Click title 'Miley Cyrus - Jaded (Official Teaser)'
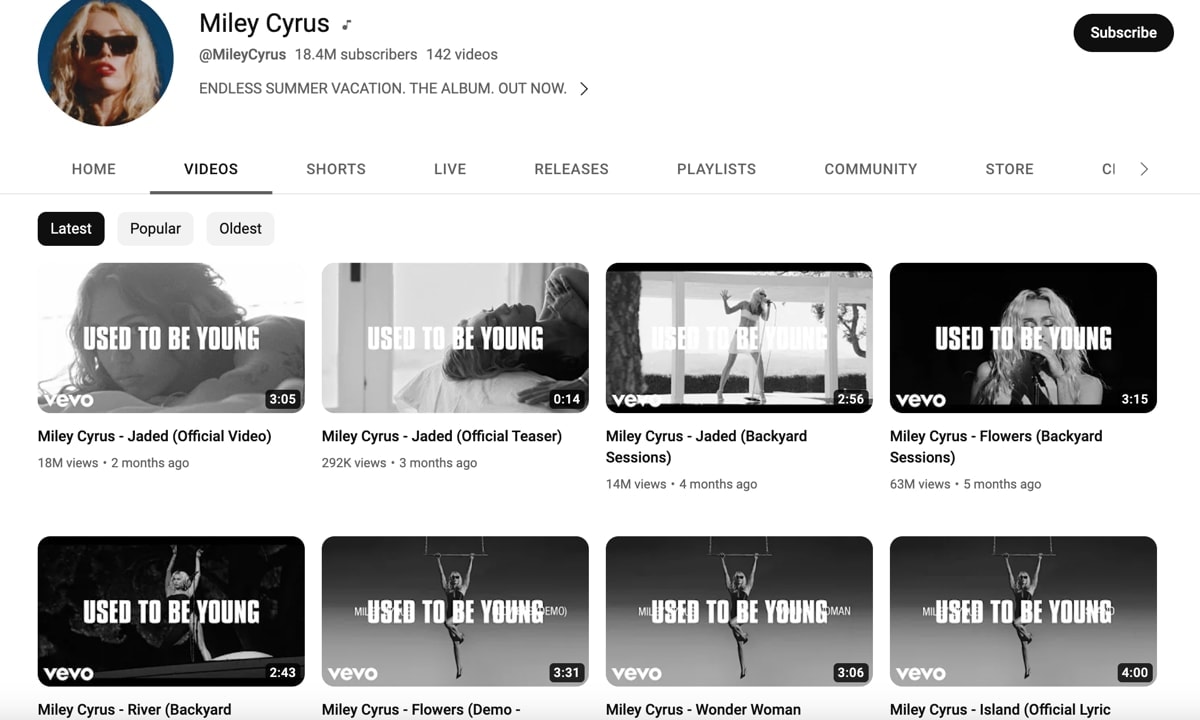Viewport: 1200px width, 720px height. click(x=442, y=436)
